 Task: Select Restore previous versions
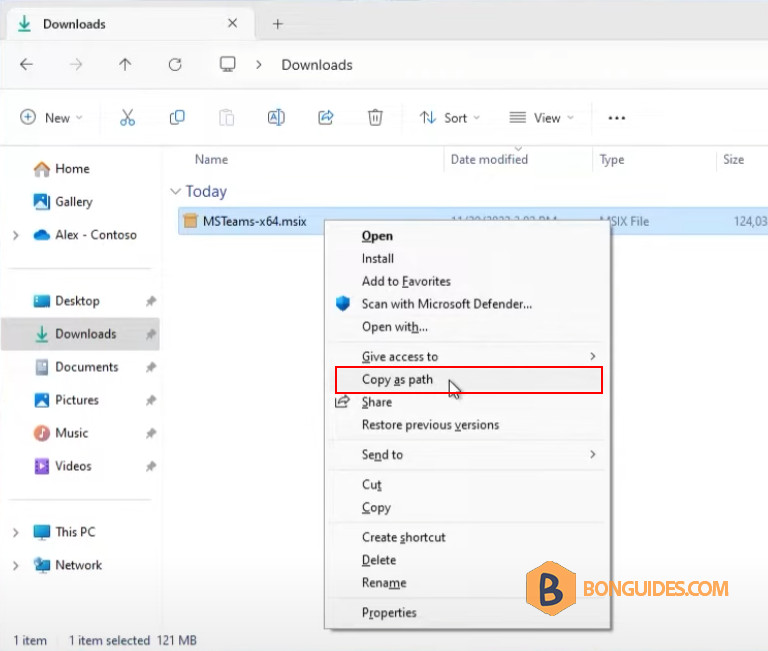(x=430, y=425)
